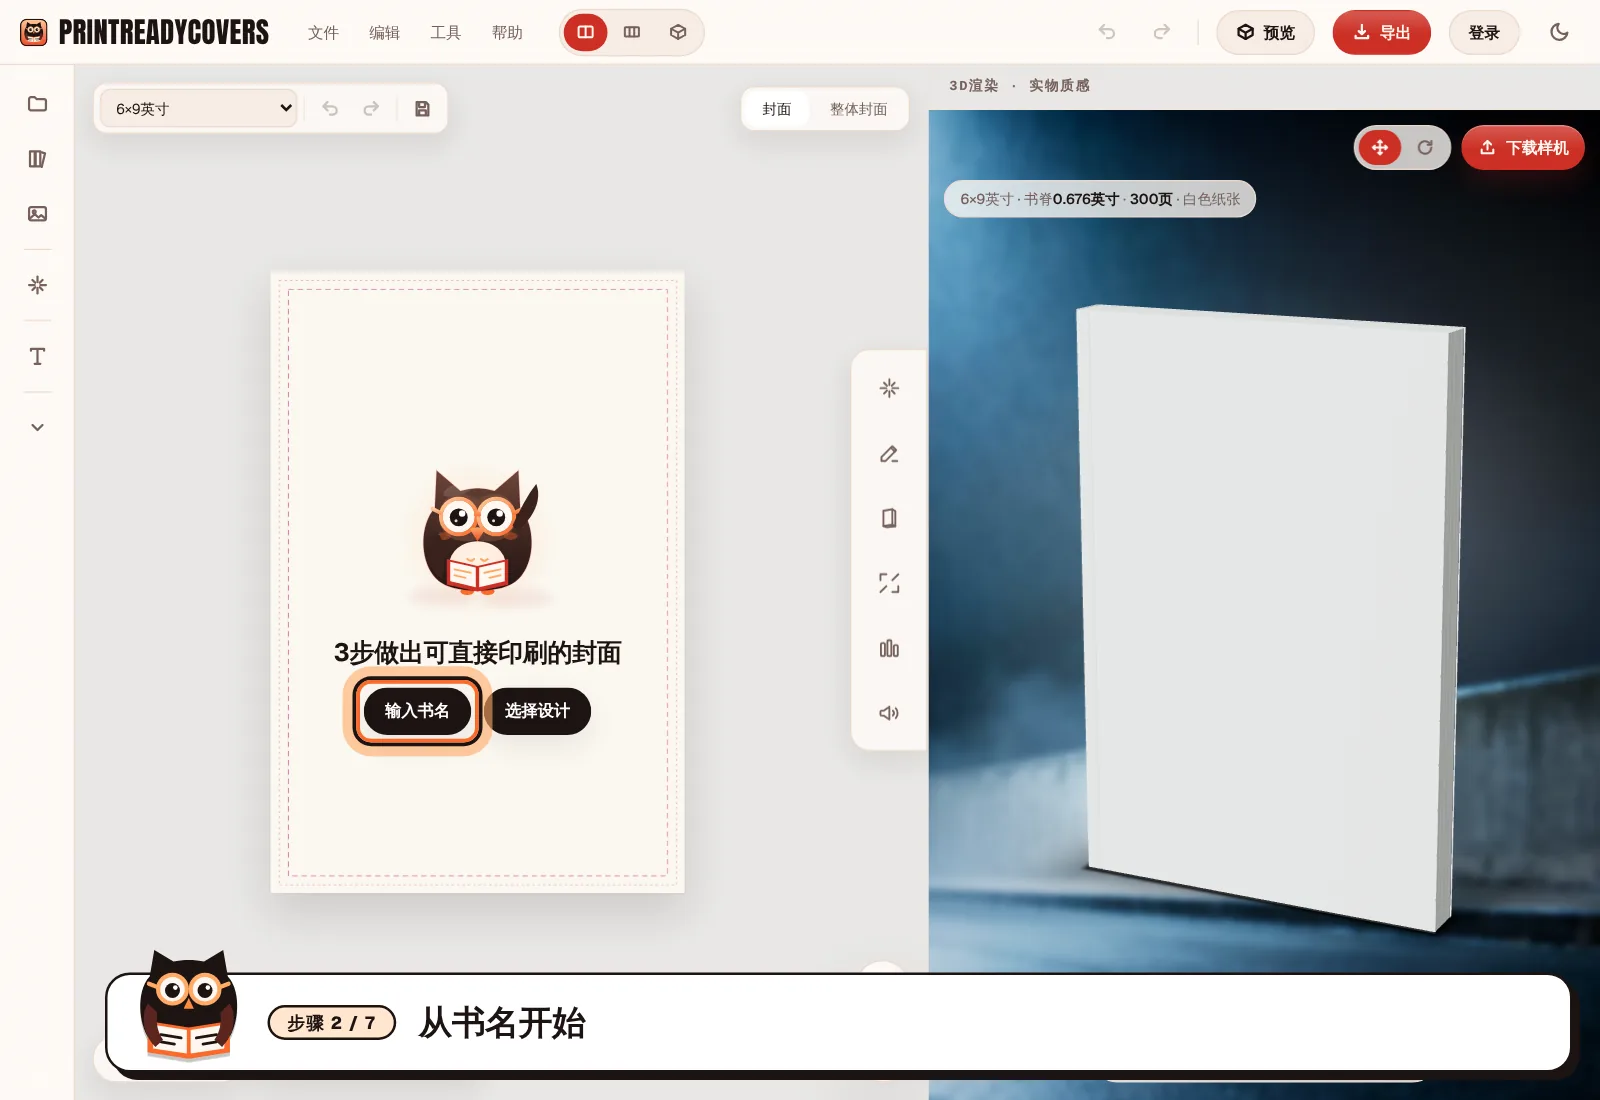The width and height of the screenshot is (1600, 1100).
Task: Click the 3D book mockup
Action: tap(1270, 617)
